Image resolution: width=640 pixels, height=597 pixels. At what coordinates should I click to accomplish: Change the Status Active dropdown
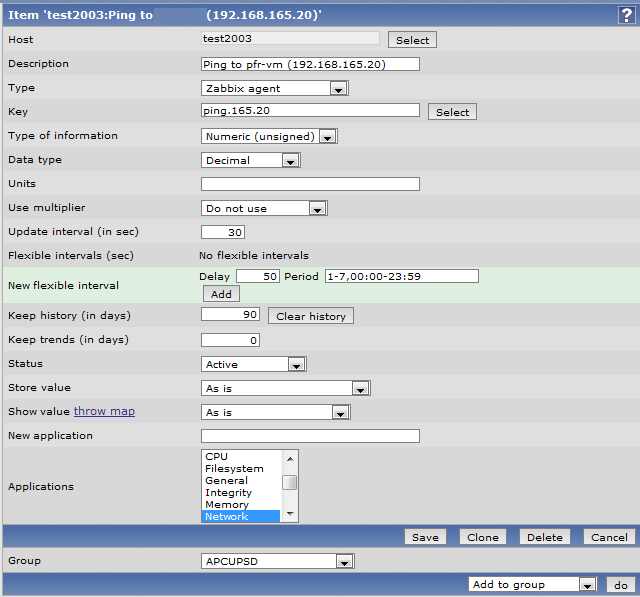(254, 364)
